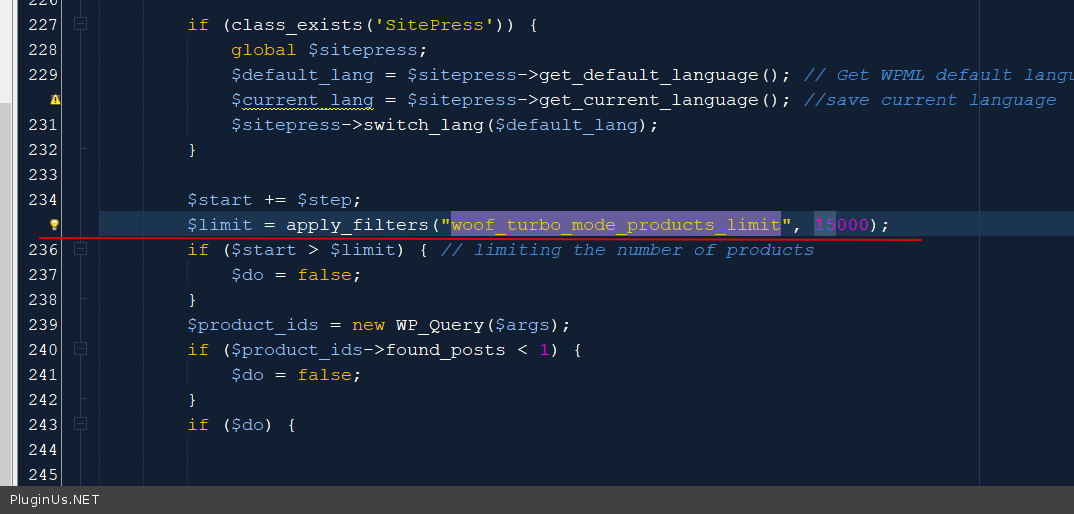Click the PluginUs.NET label in bottom bar

54,500
